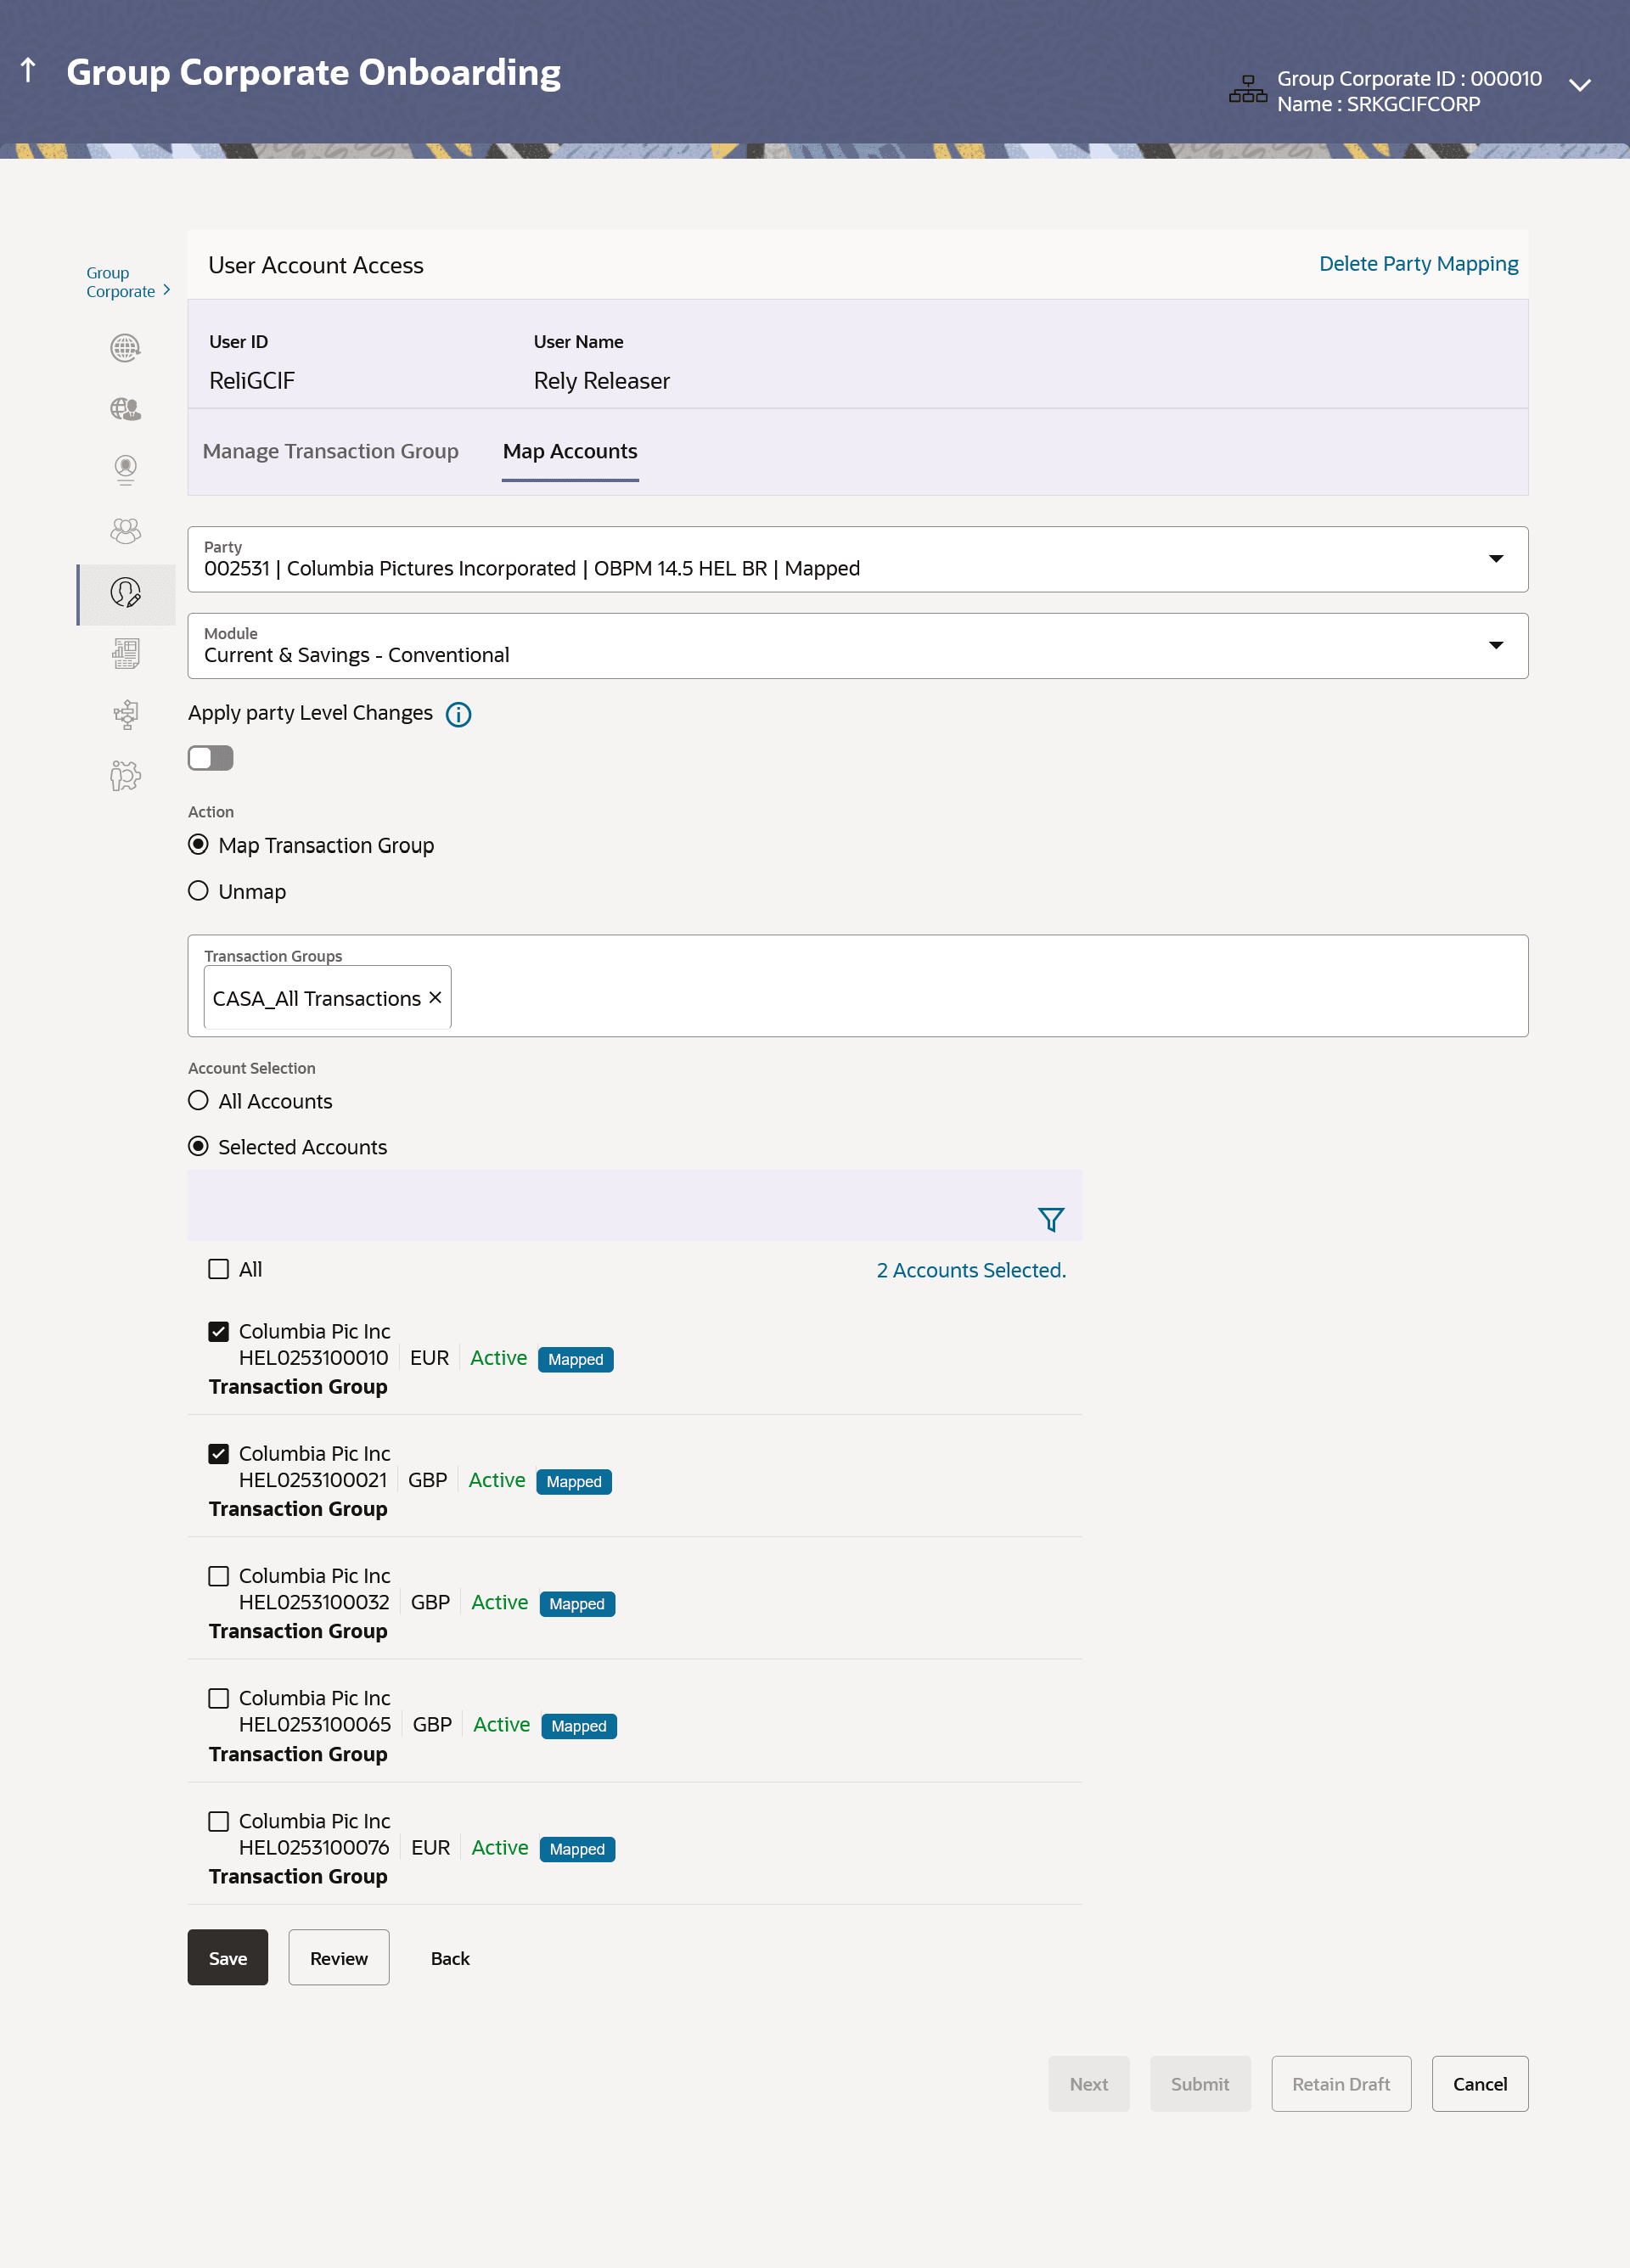
Task: Click the Delete Party Mapping link
Action: (1417, 264)
